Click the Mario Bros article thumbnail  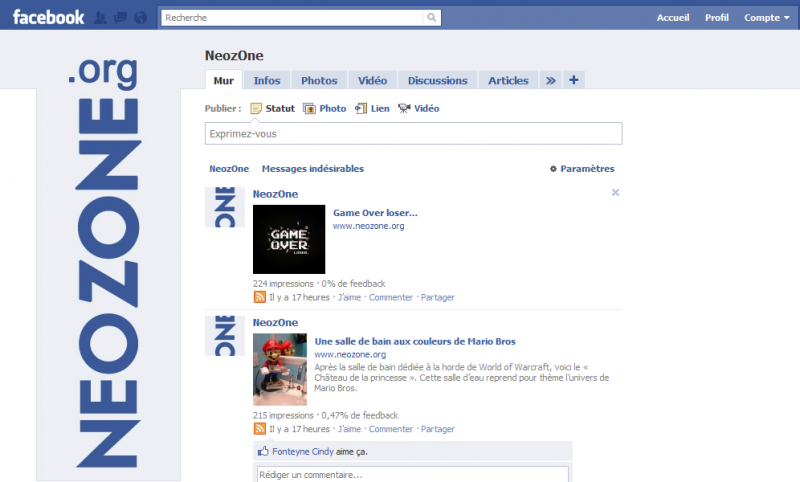tap(280, 369)
